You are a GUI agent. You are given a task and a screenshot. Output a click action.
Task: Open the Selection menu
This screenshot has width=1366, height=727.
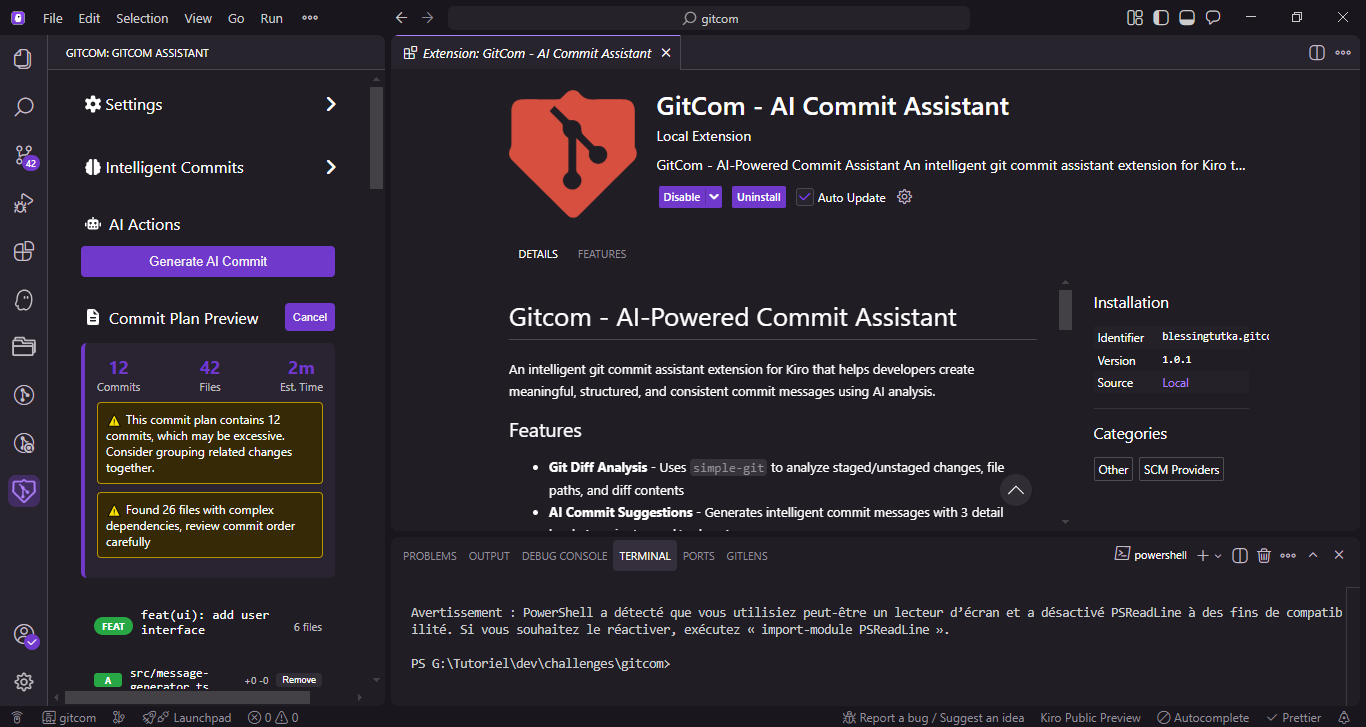pyautogui.click(x=142, y=18)
